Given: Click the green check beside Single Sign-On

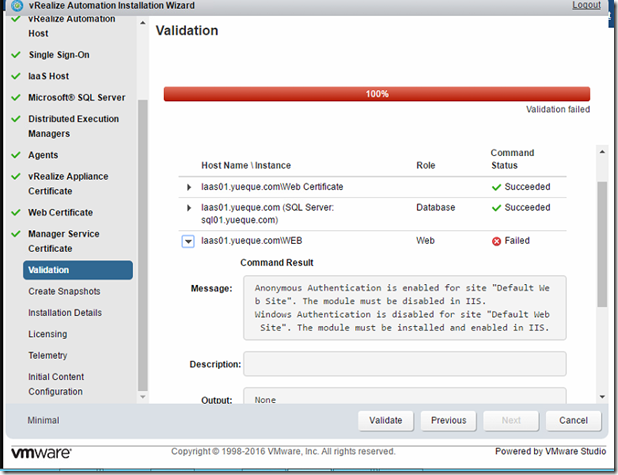Looking at the screenshot, I should [16, 55].
